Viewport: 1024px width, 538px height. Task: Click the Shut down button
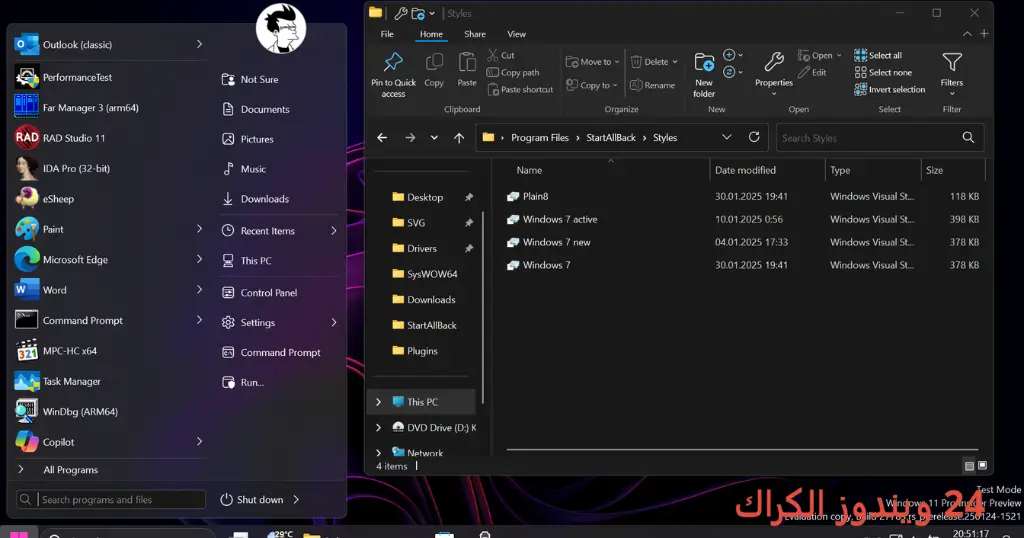(x=252, y=499)
